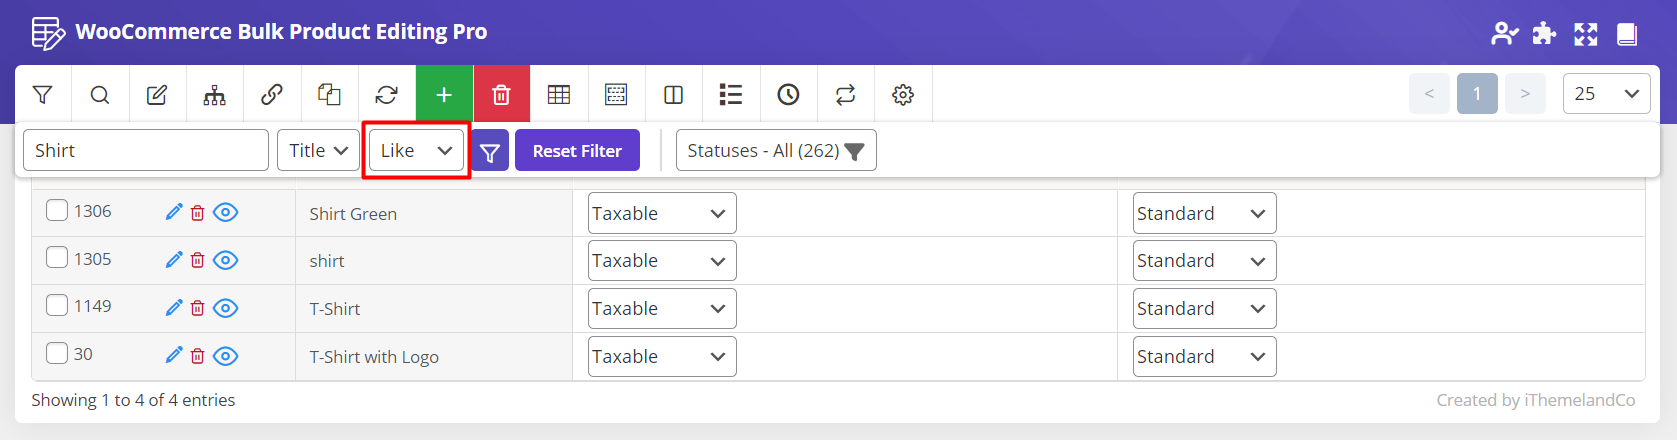The width and height of the screenshot is (1677, 440).
Task: View product 30 with eye icon
Action: (x=226, y=355)
